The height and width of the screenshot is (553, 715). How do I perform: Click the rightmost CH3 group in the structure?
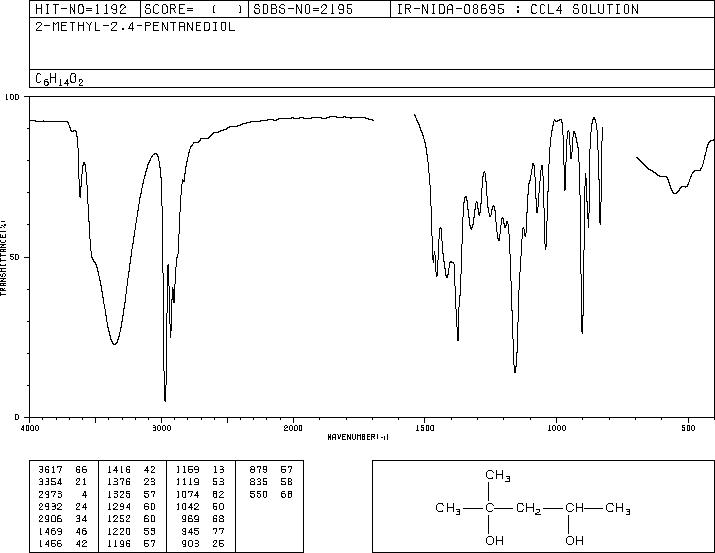pyautogui.click(x=618, y=508)
